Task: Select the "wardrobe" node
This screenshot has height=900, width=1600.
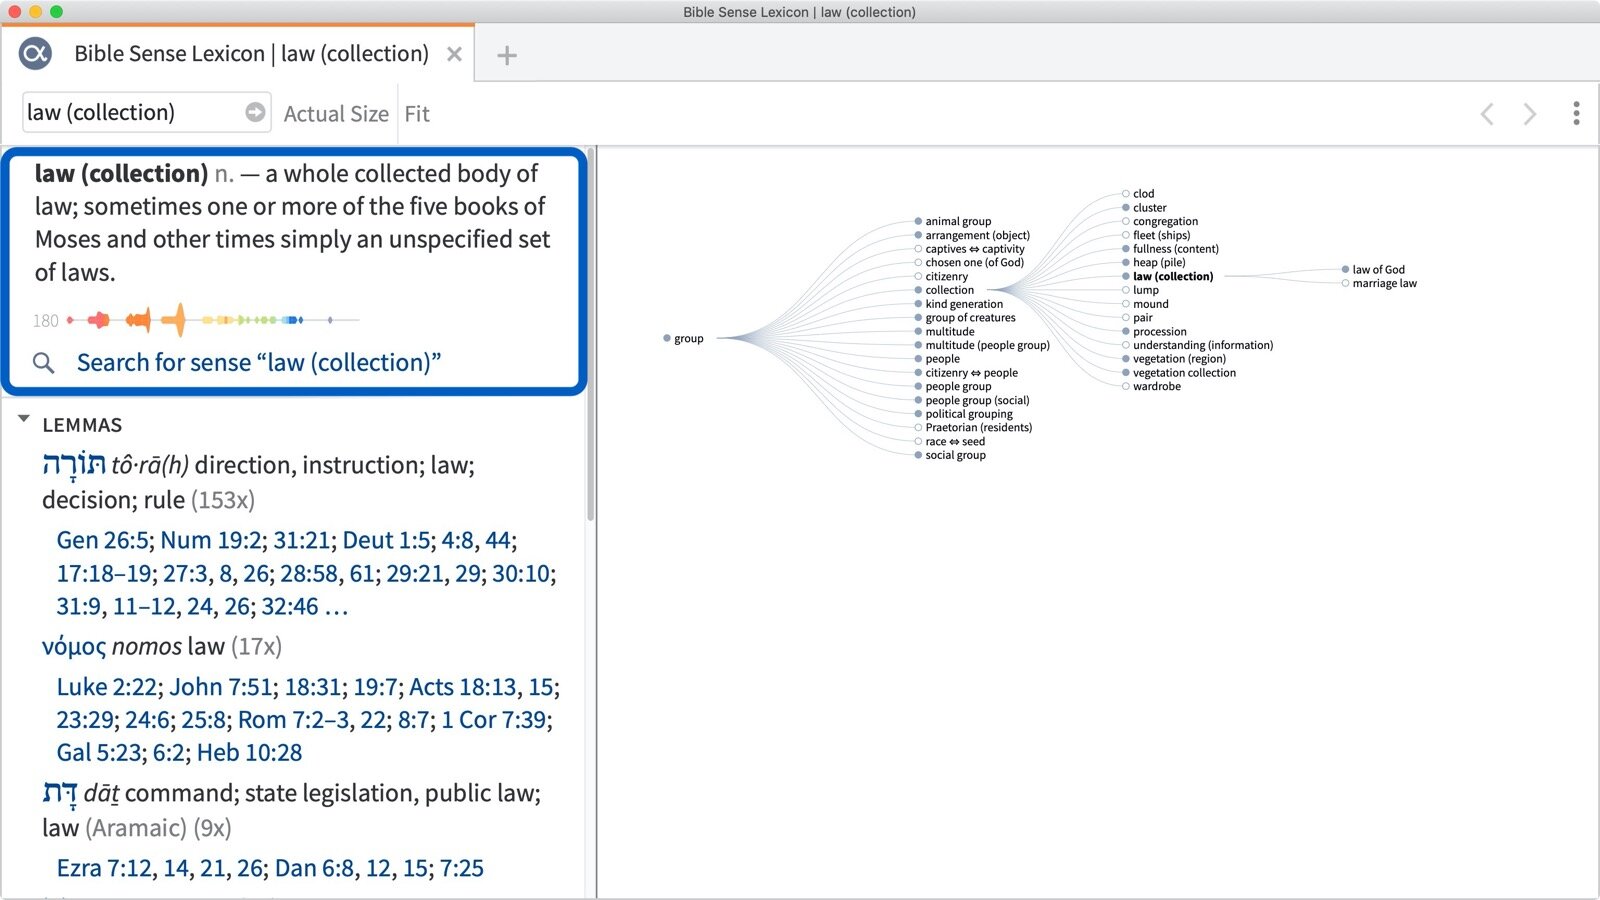Action: point(1151,386)
